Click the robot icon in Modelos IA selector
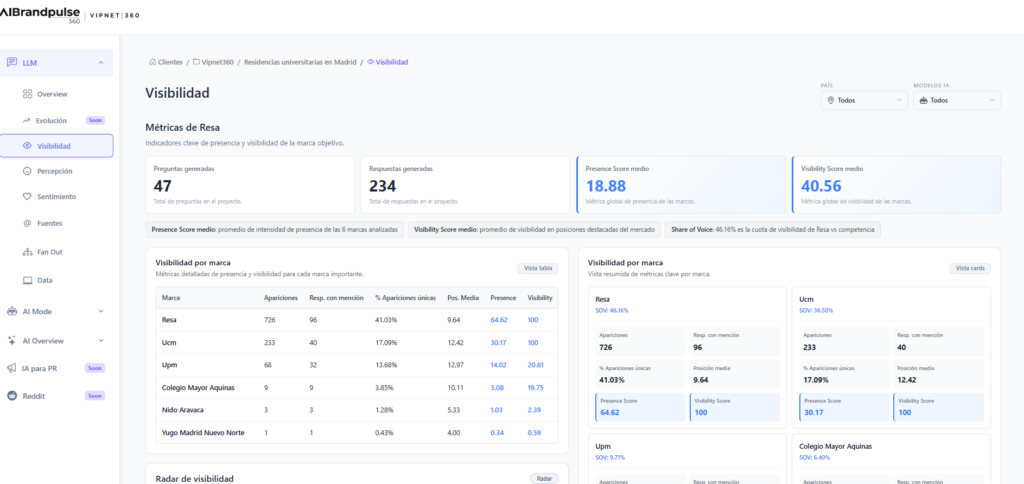Viewport: 1024px width, 484px height. click(x=923, y=101)
